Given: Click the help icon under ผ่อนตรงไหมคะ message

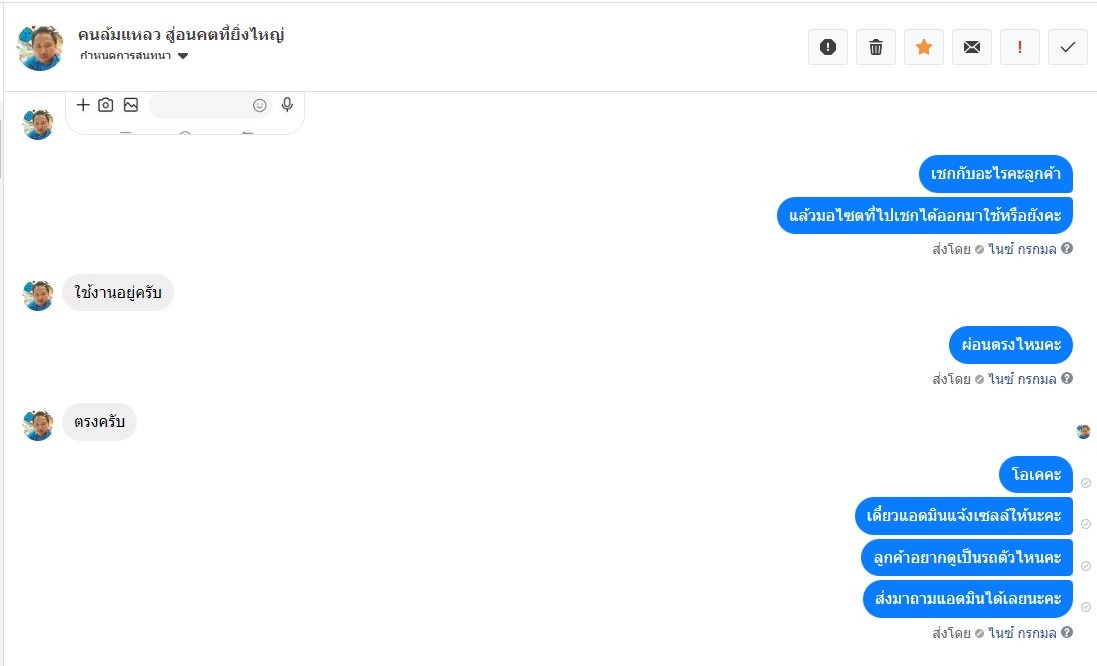Looking at the screenshot, I should pyautogui.click(x=1067, y=378).
